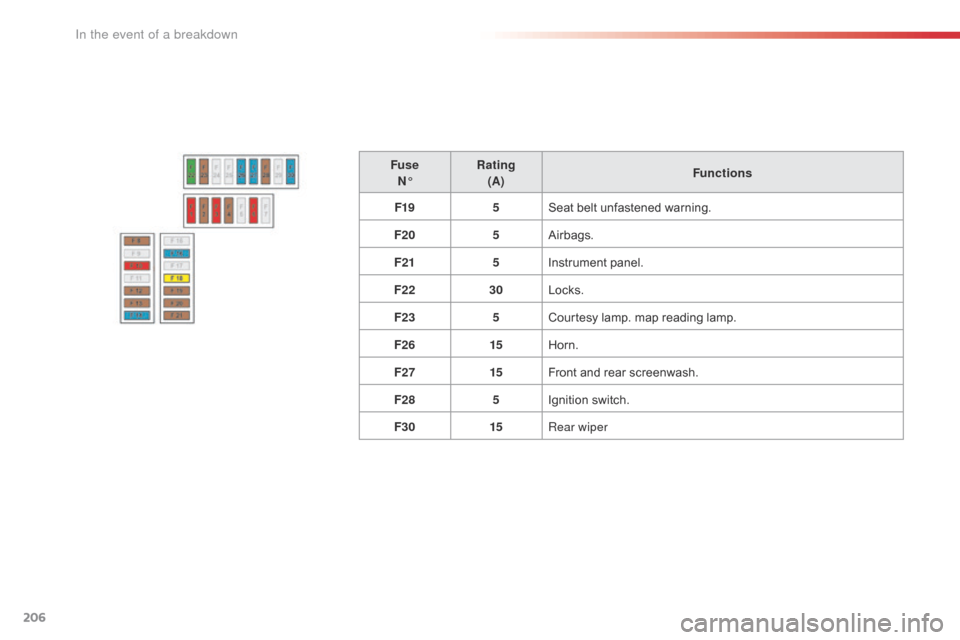Click the brown F8 fuse
960x640 pixels.
pyautogui.click(x=136, y=241)
